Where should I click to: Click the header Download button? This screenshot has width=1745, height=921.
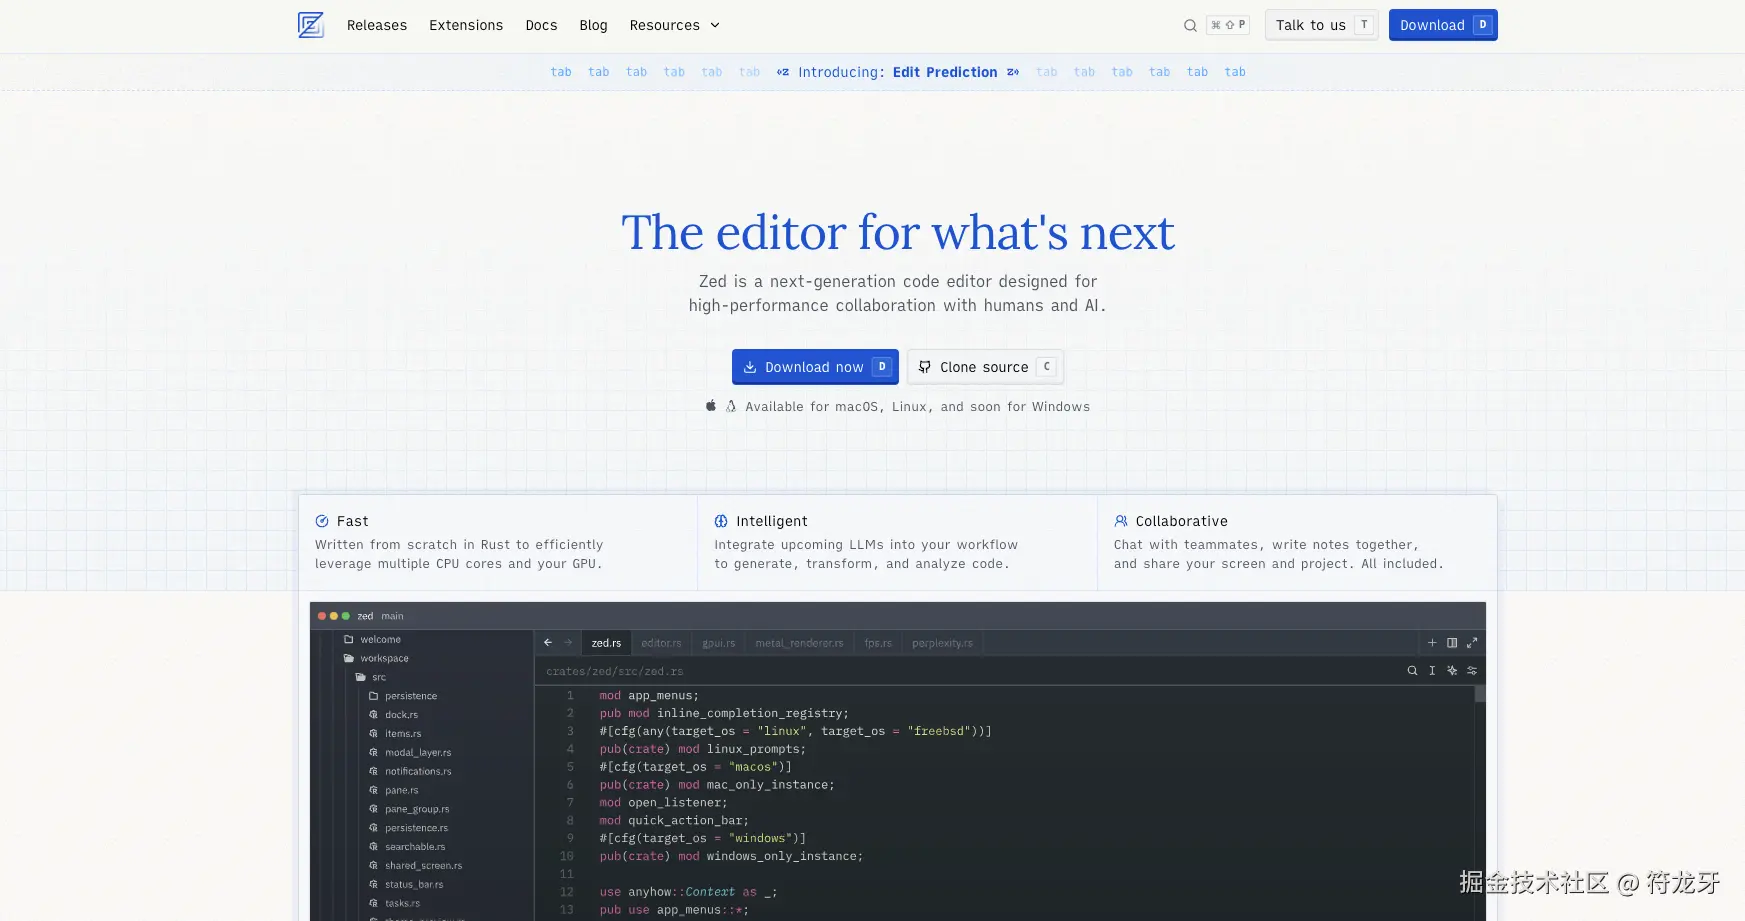pyautogui.click(x=1443, y=25)
